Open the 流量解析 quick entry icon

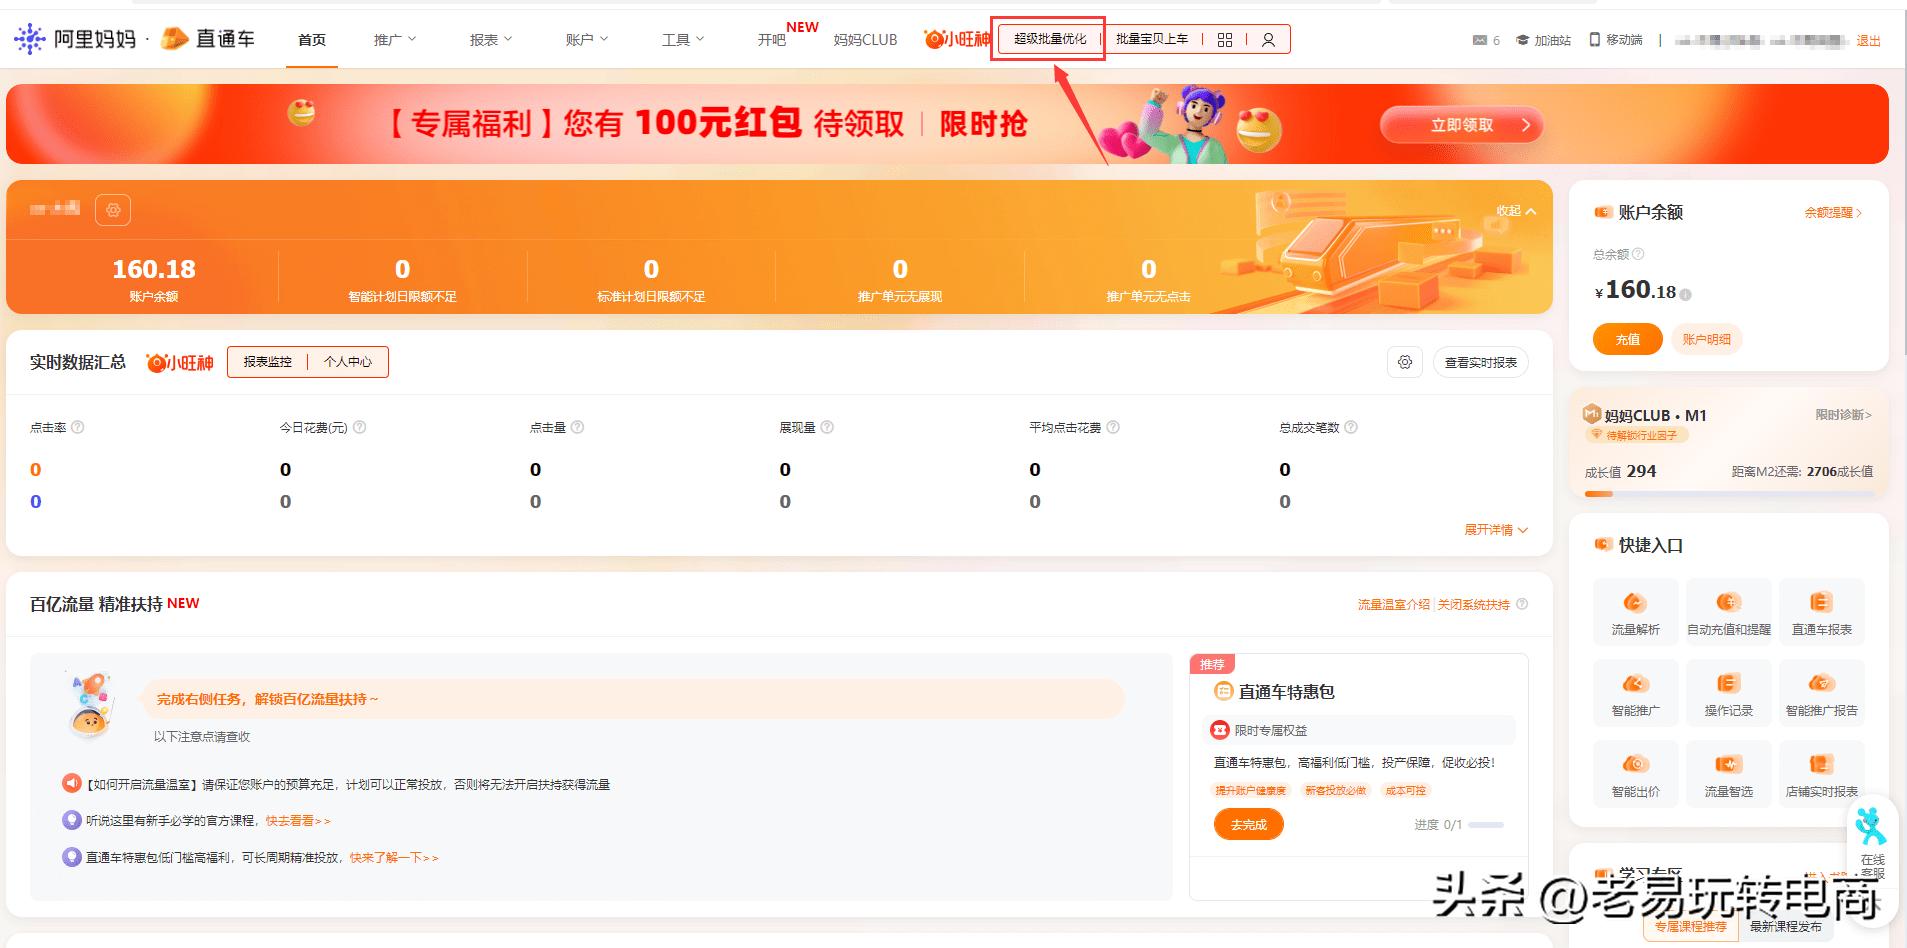[1635, 605]
